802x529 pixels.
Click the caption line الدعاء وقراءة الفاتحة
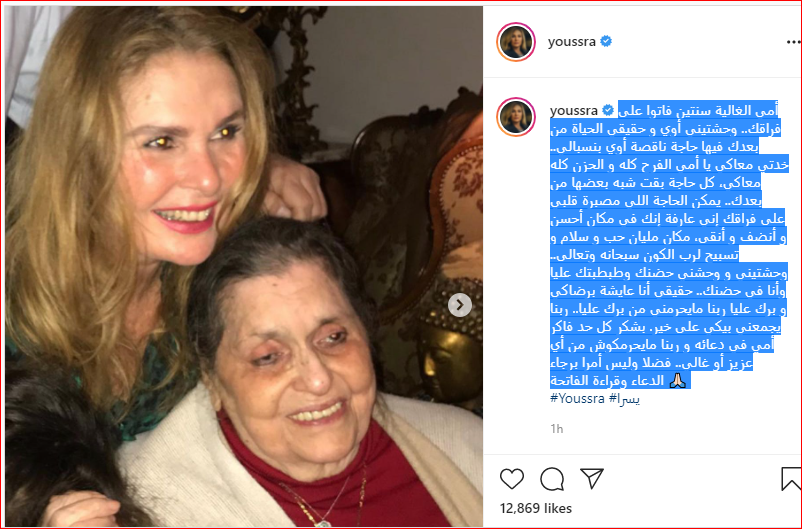[607, 381]
